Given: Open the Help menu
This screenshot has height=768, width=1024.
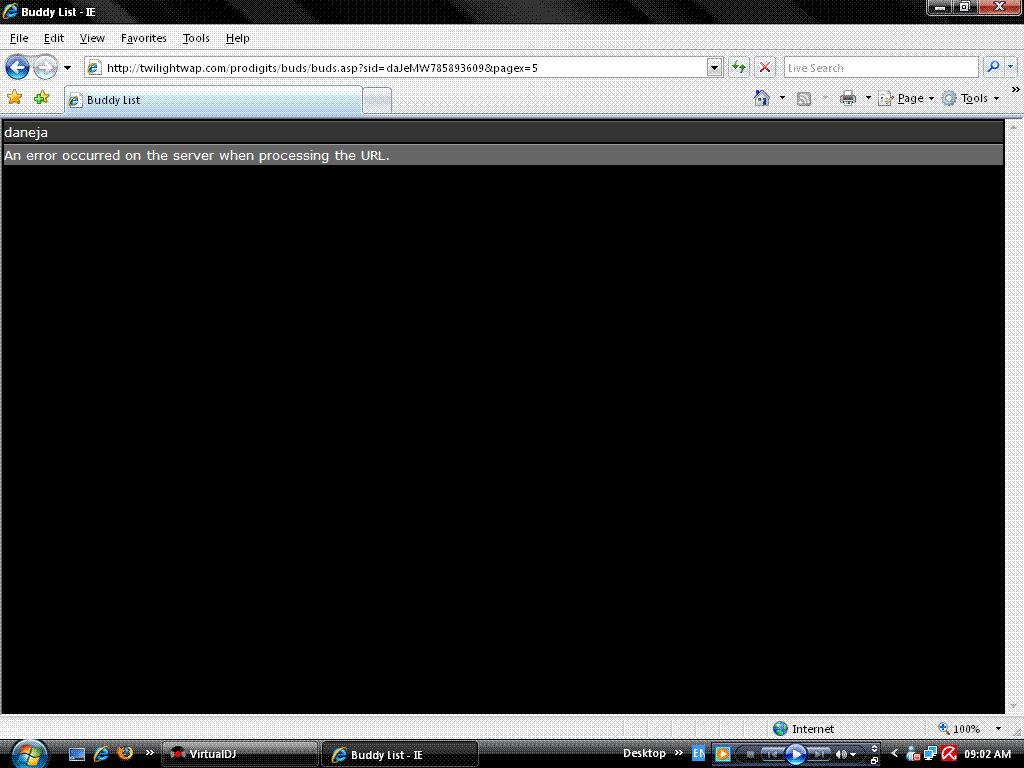Looking at the screenshot, I should tap(238, 38).
